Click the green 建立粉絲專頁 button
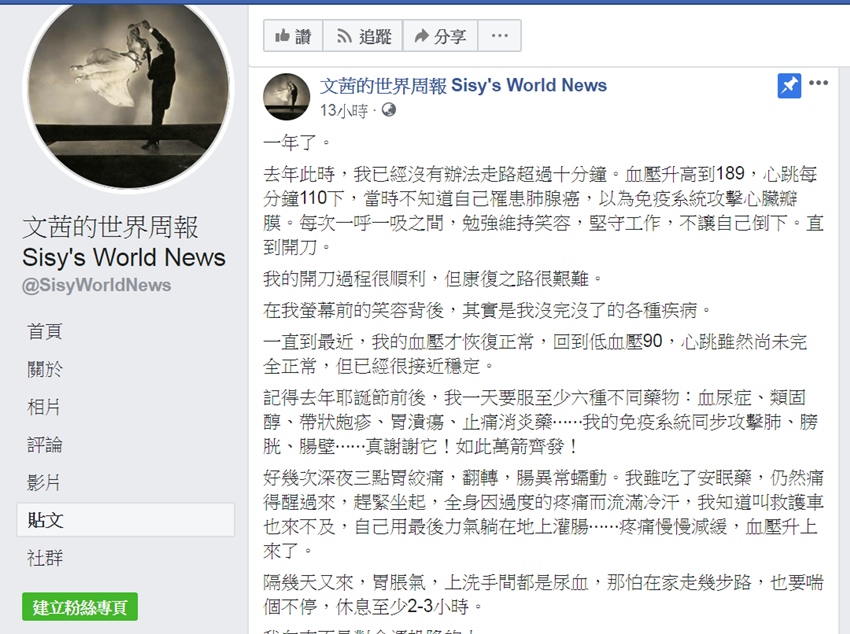The image size is (850, 634). coord(80,607)
